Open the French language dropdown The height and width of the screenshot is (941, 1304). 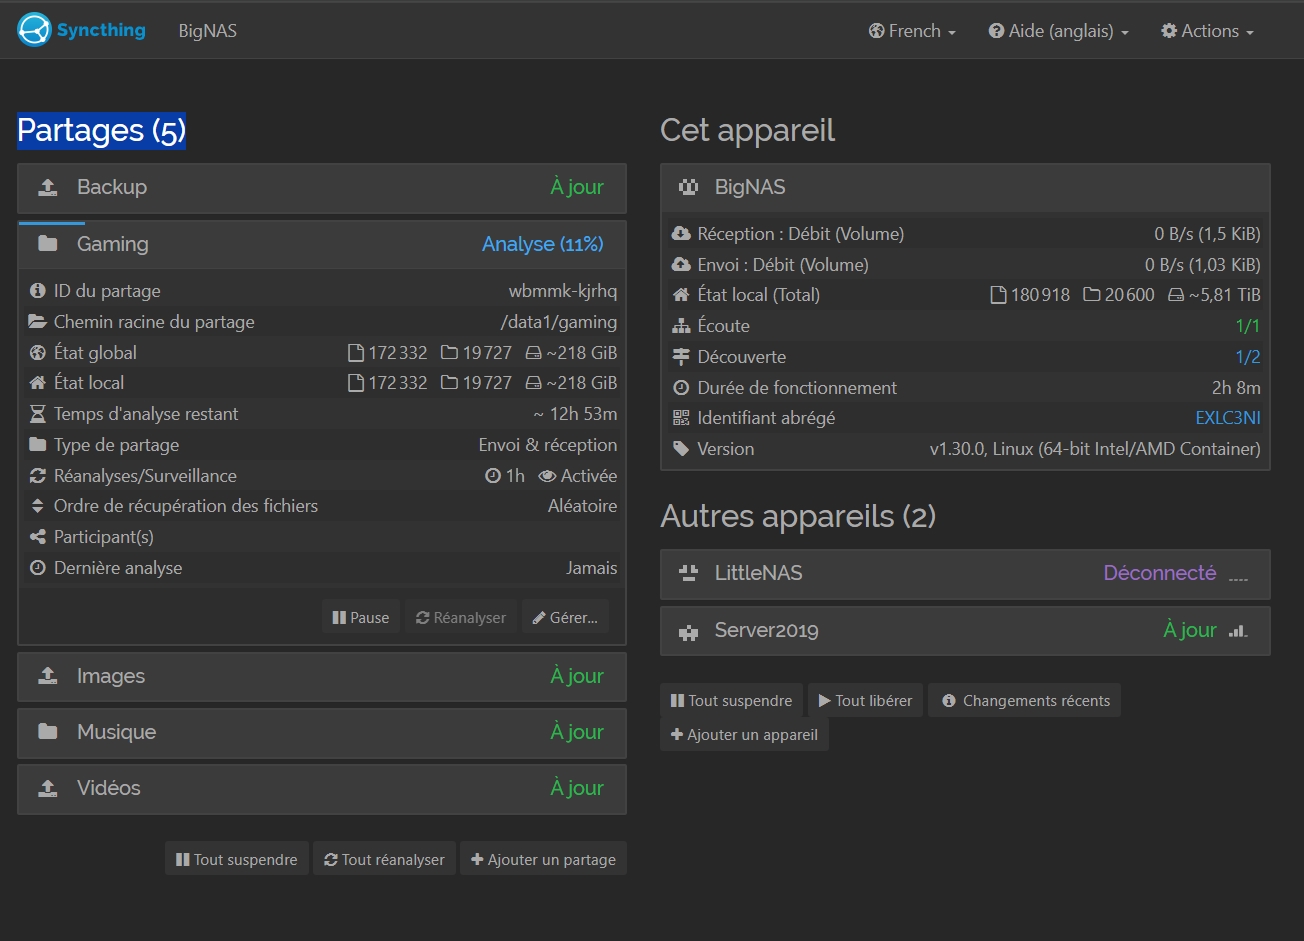click(912, 31)
